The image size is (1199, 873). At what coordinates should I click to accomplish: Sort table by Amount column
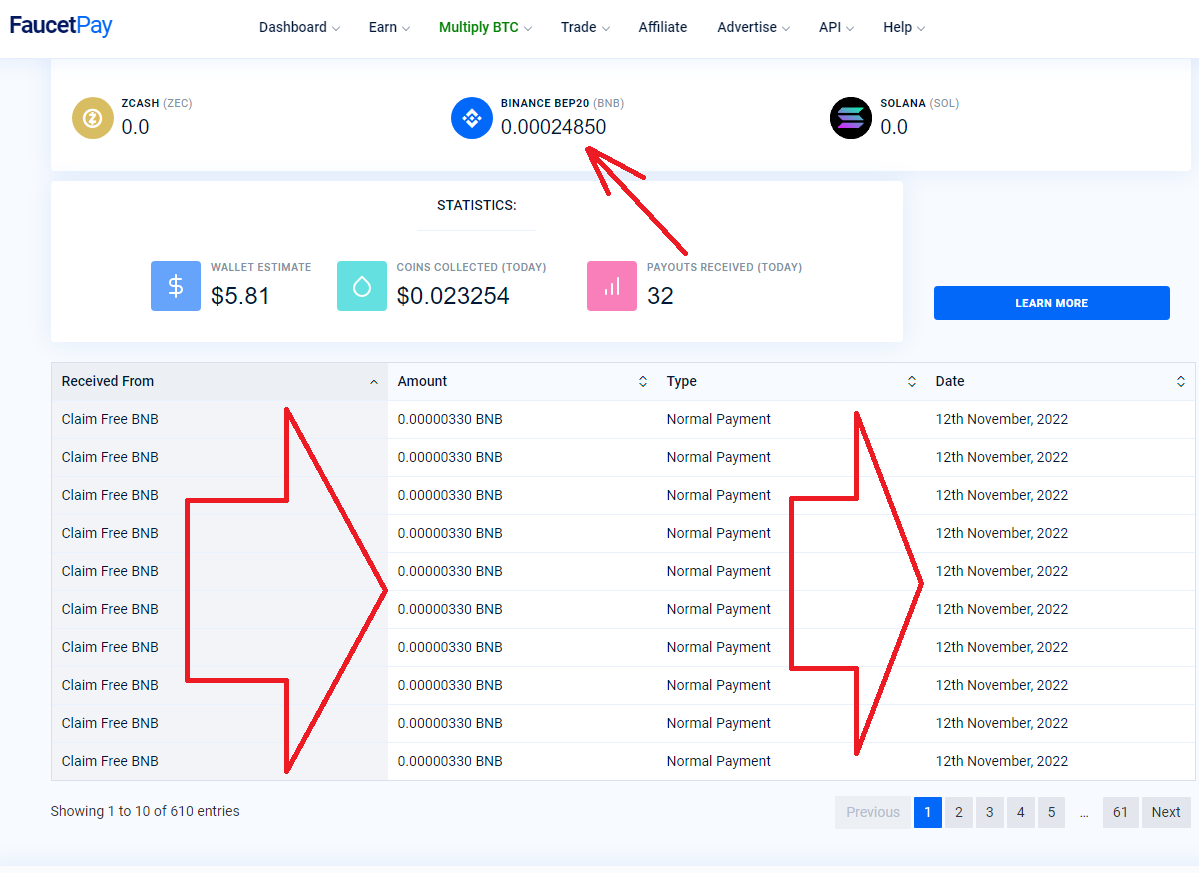click(522, 381)
